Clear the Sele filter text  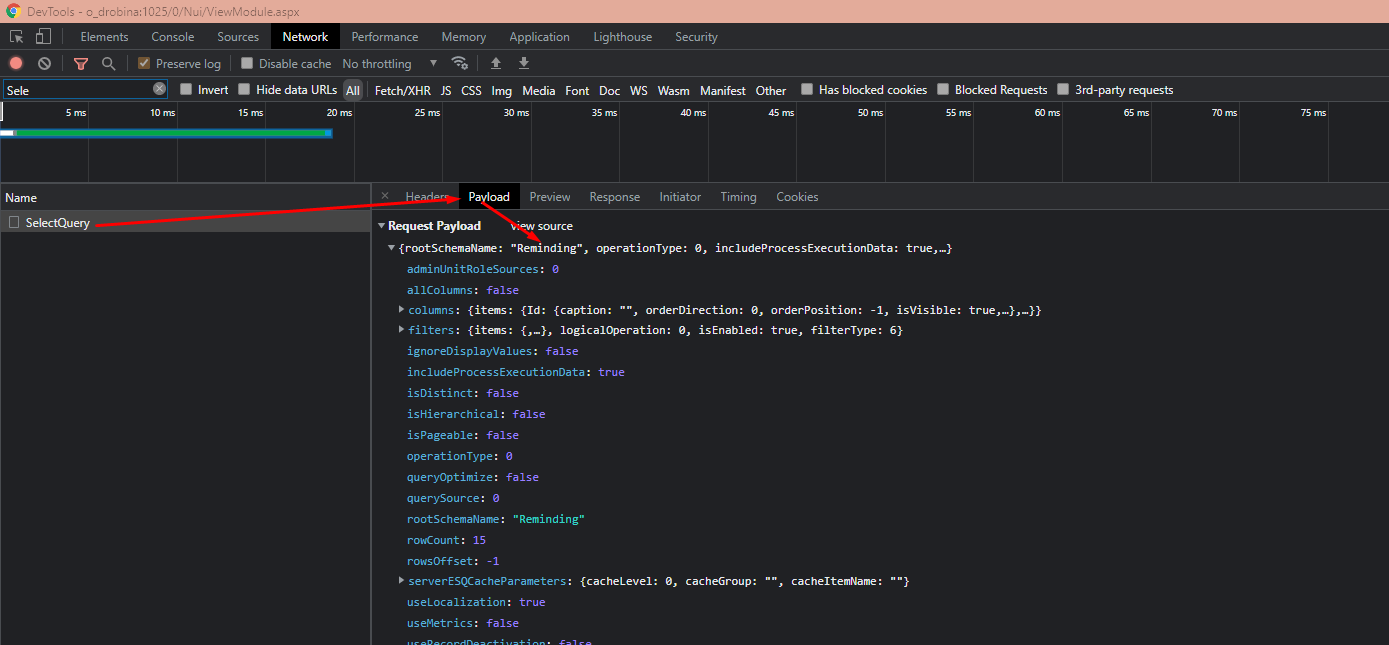click(159, 89)
